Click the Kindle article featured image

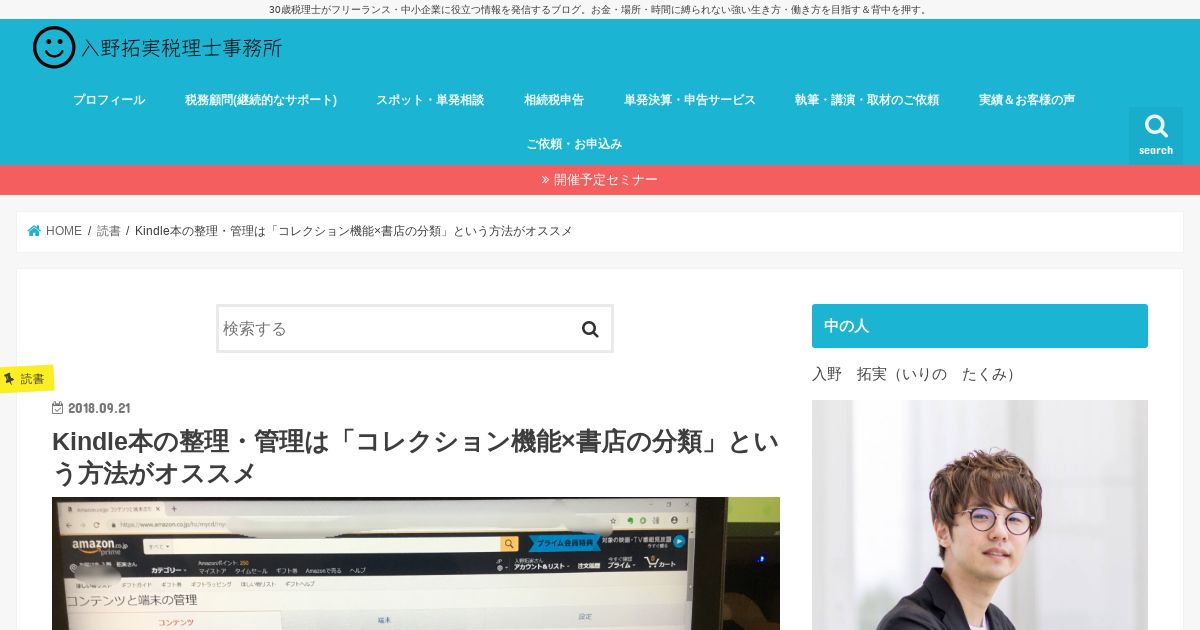pos(416,563)
